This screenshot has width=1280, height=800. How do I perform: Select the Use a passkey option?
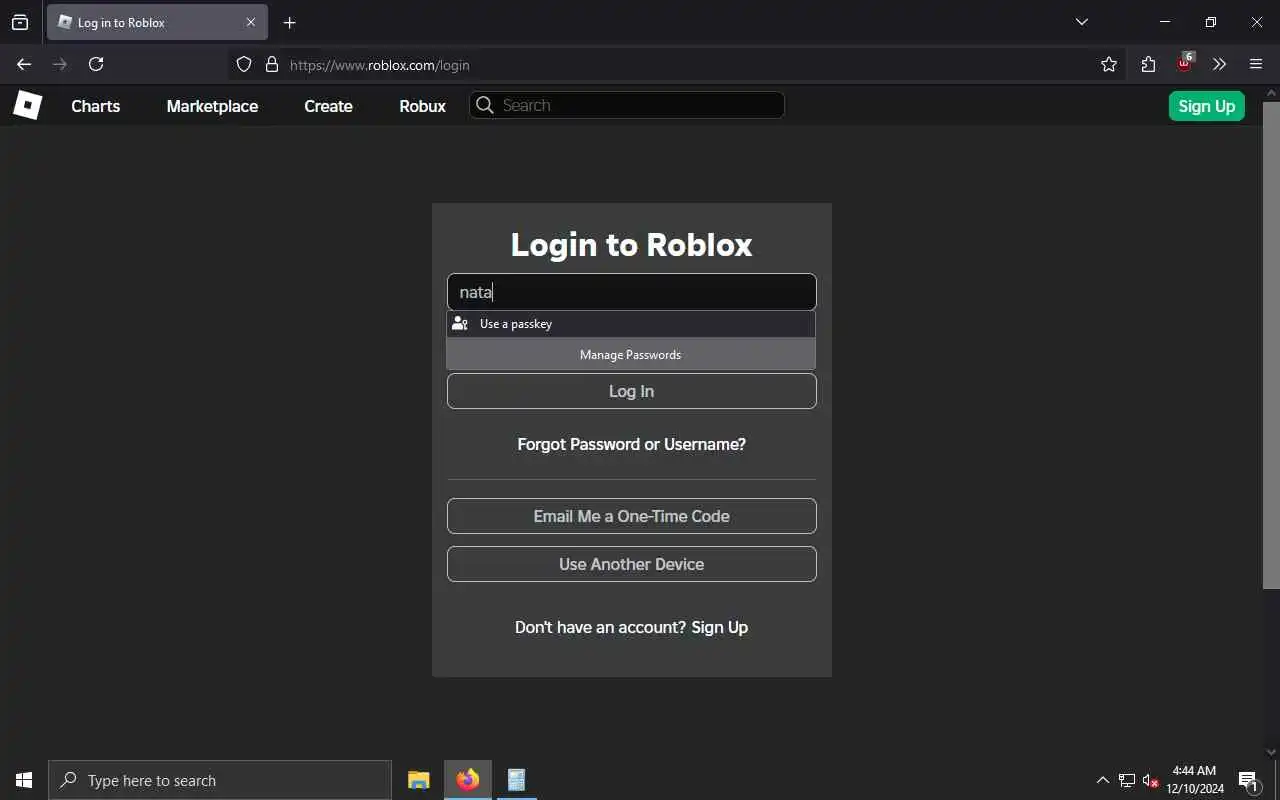(x=631, y=324)
